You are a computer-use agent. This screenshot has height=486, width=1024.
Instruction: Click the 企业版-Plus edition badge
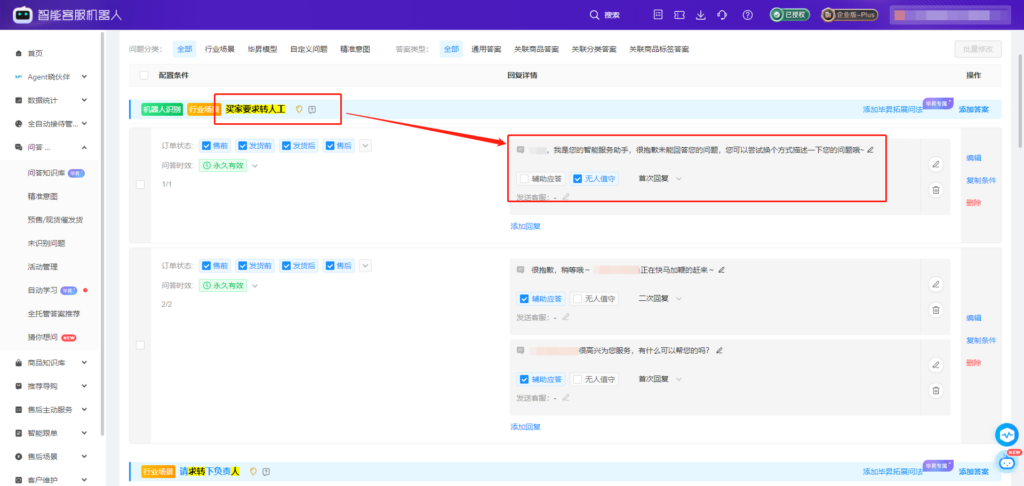point(849,15)
